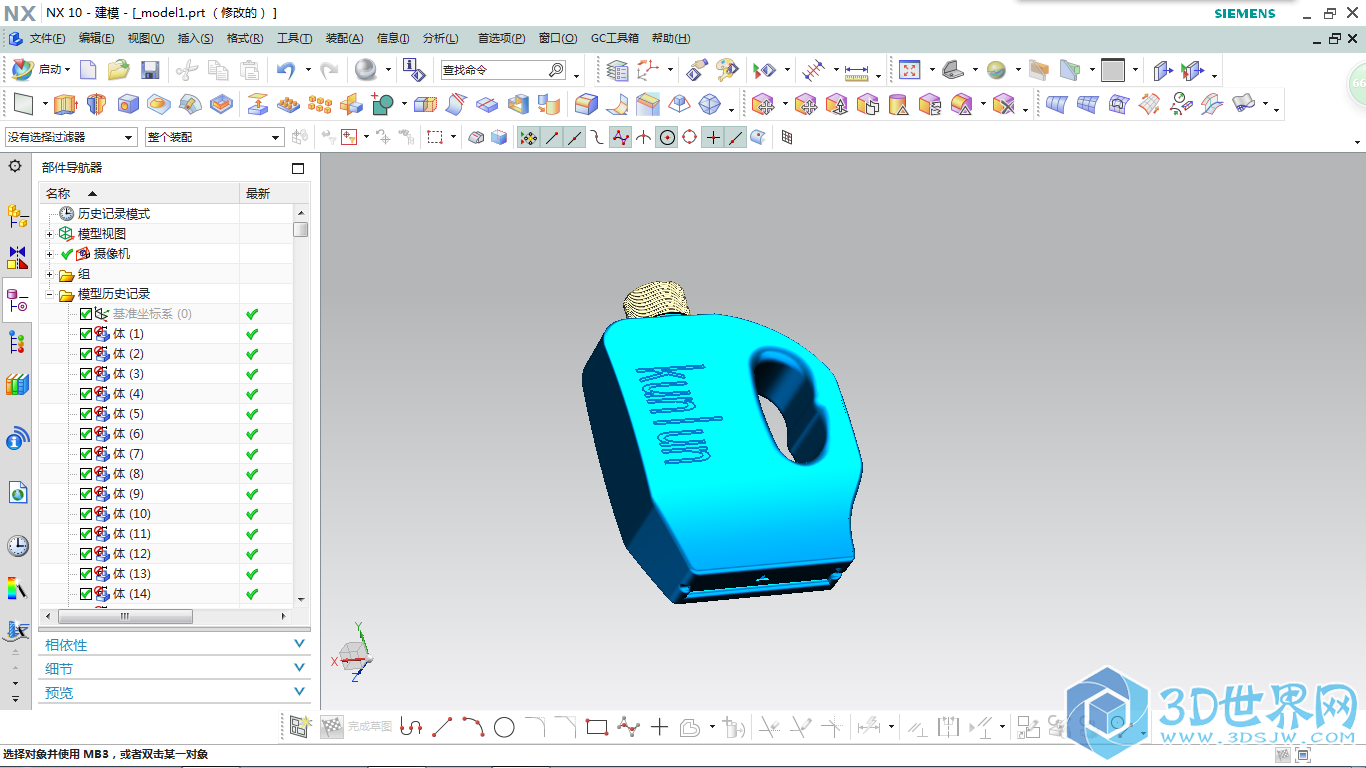
Task: Open the 文件(F) menu
Action: [x=47, y=38]
